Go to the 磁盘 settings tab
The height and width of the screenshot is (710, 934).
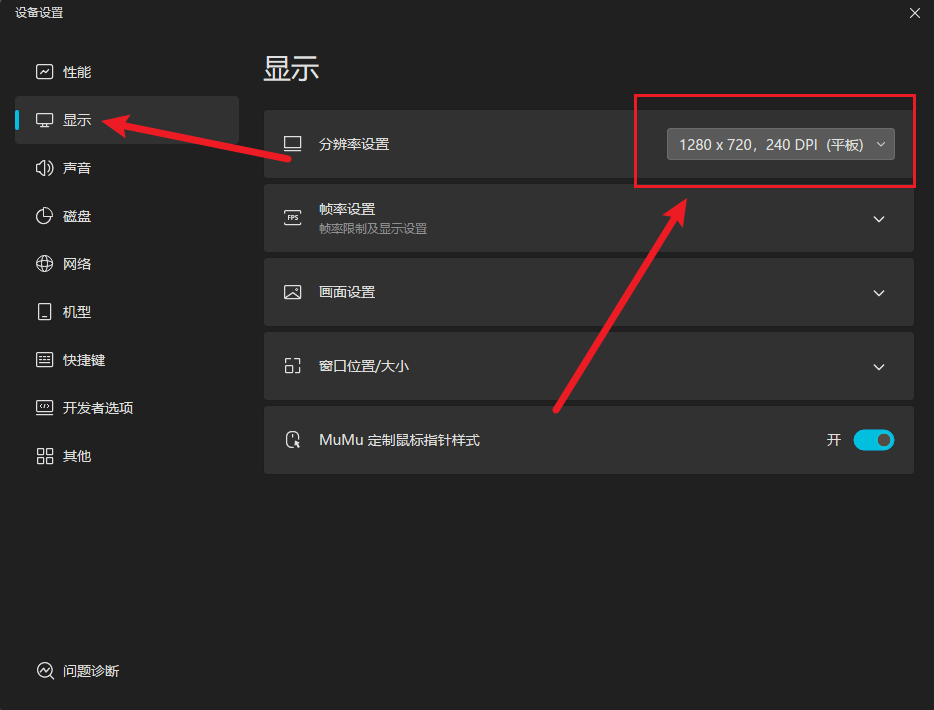point(127,216)
